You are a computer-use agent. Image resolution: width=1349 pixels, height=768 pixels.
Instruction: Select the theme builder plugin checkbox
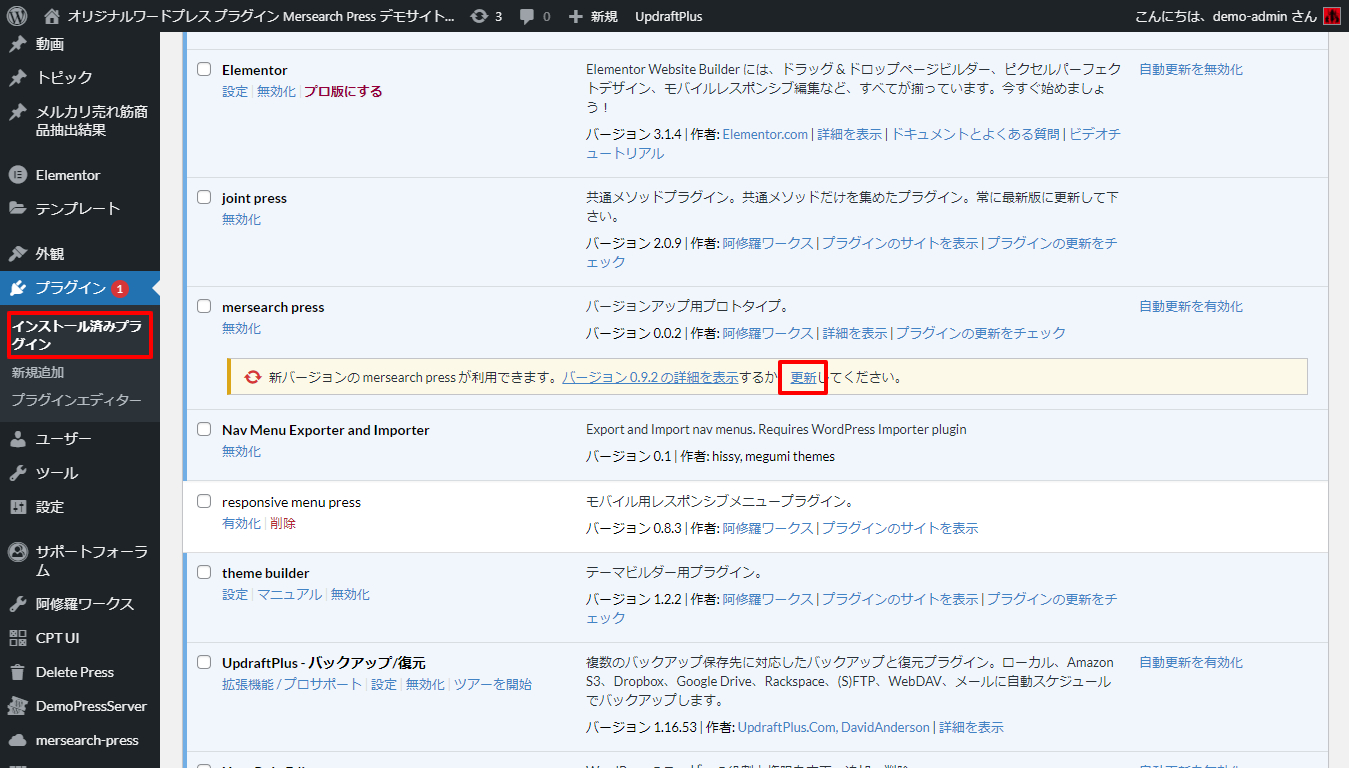tap(204, 573)
